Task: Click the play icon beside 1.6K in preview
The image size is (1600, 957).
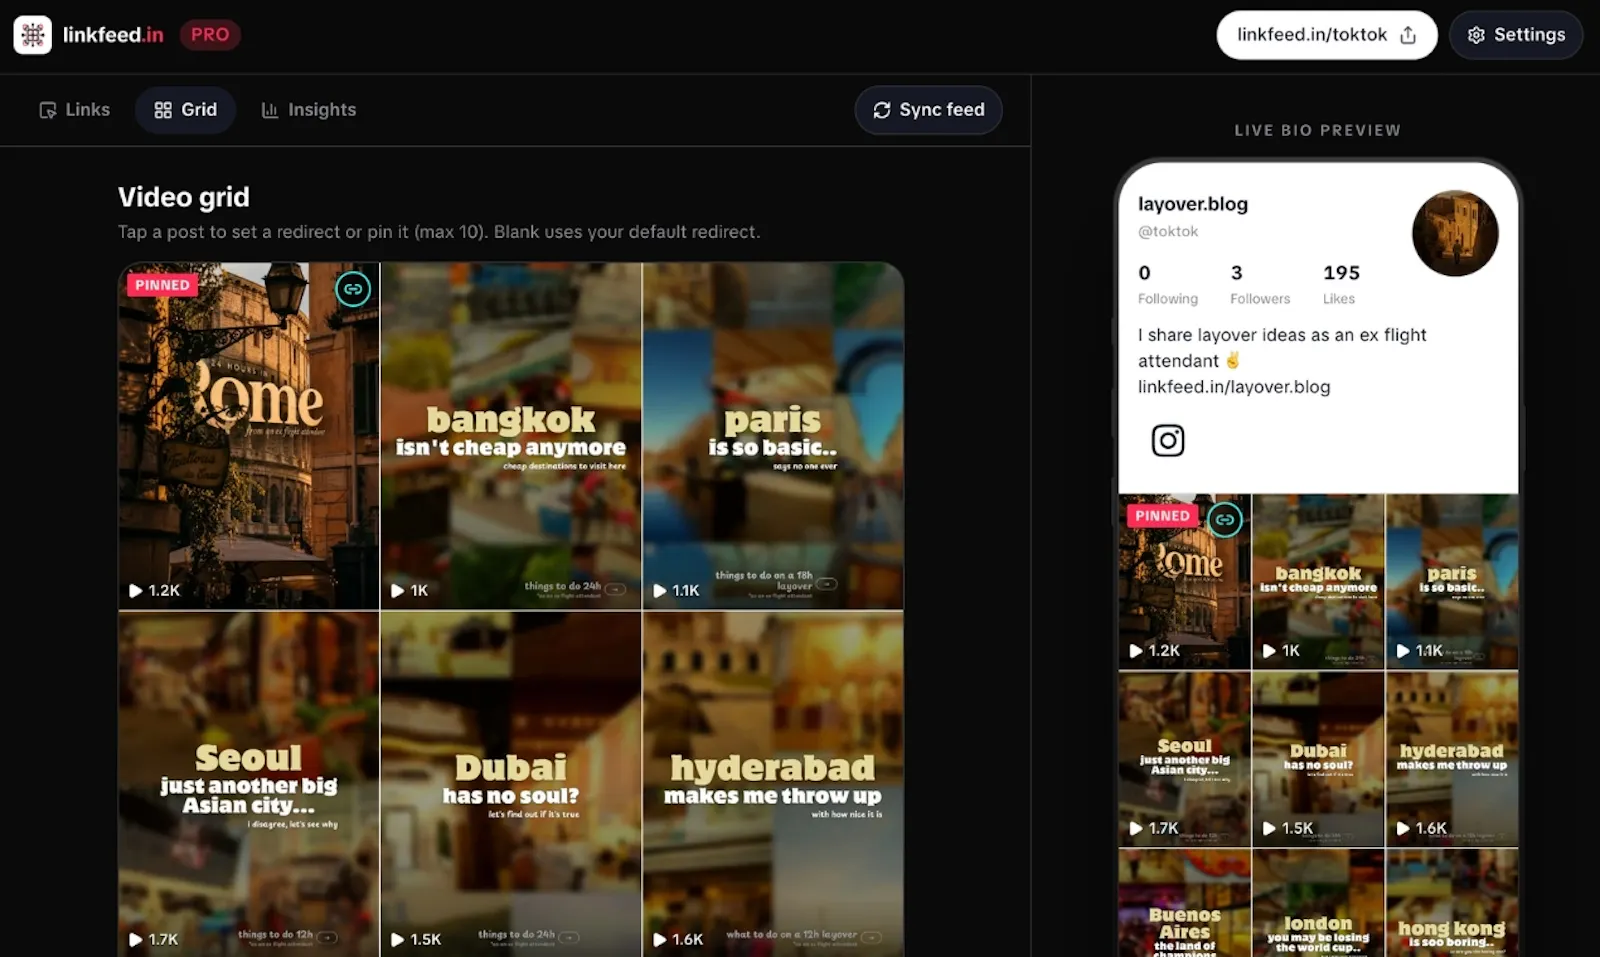Action: (1403, 828)
